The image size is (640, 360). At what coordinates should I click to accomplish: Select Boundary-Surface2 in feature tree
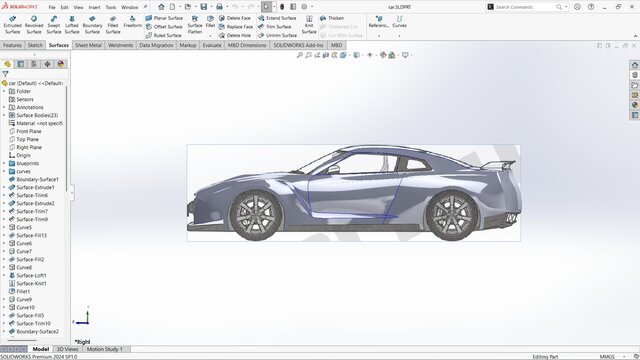(37, 331)
